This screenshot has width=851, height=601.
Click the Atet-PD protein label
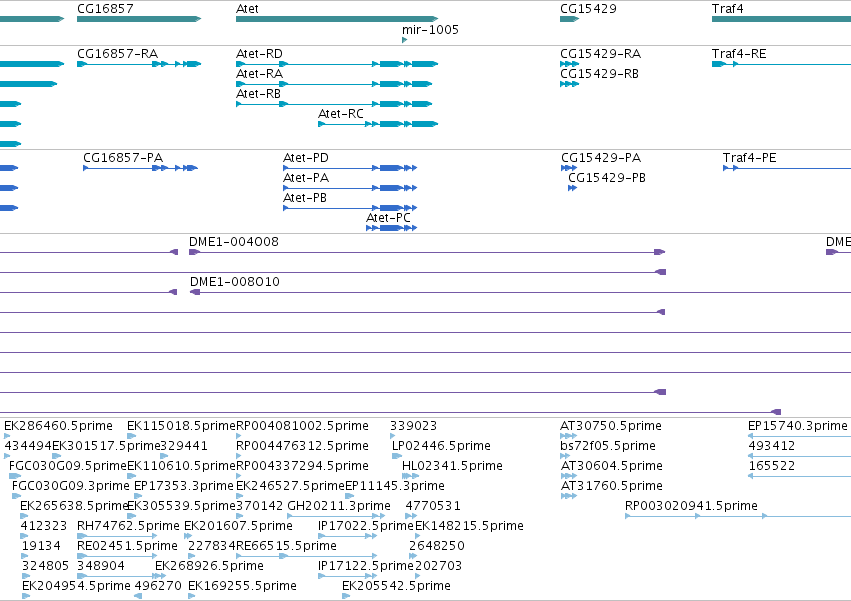click(306, 158)
